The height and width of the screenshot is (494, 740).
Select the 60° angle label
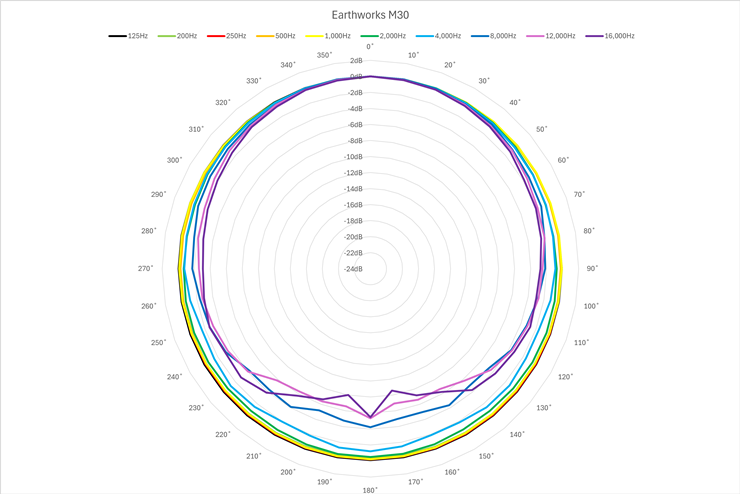(563, 160)
